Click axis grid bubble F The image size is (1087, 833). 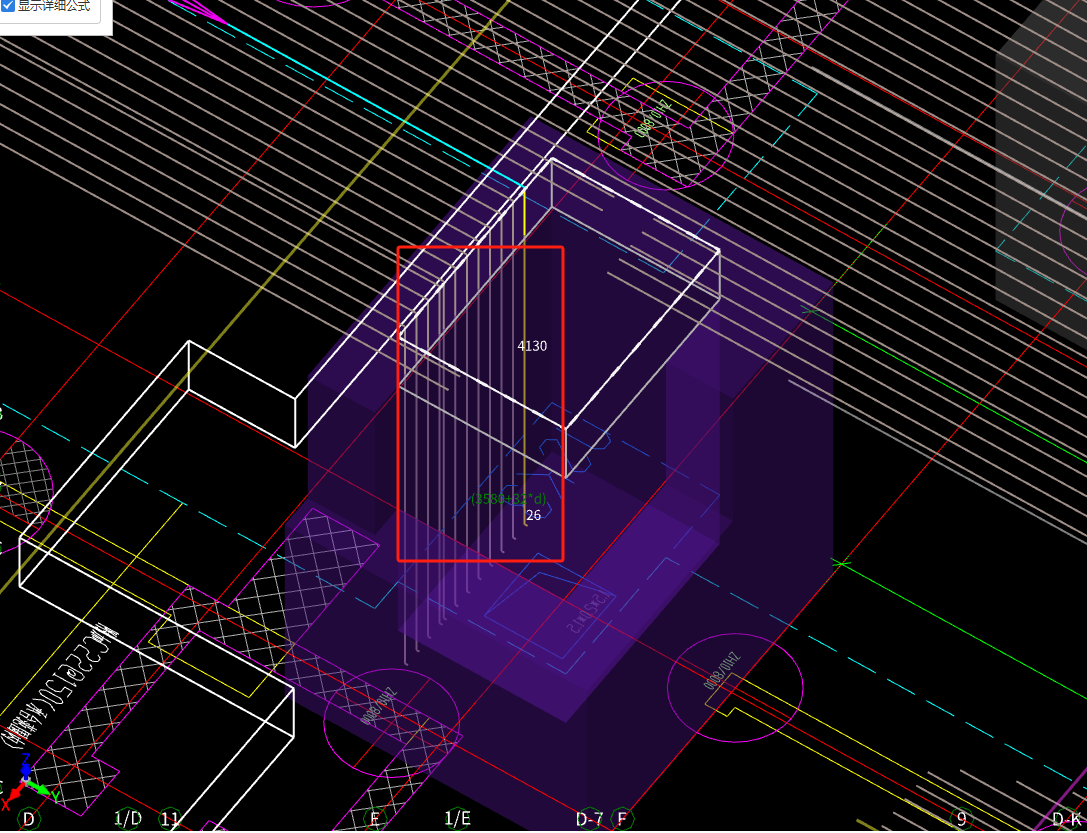[622, 819]
